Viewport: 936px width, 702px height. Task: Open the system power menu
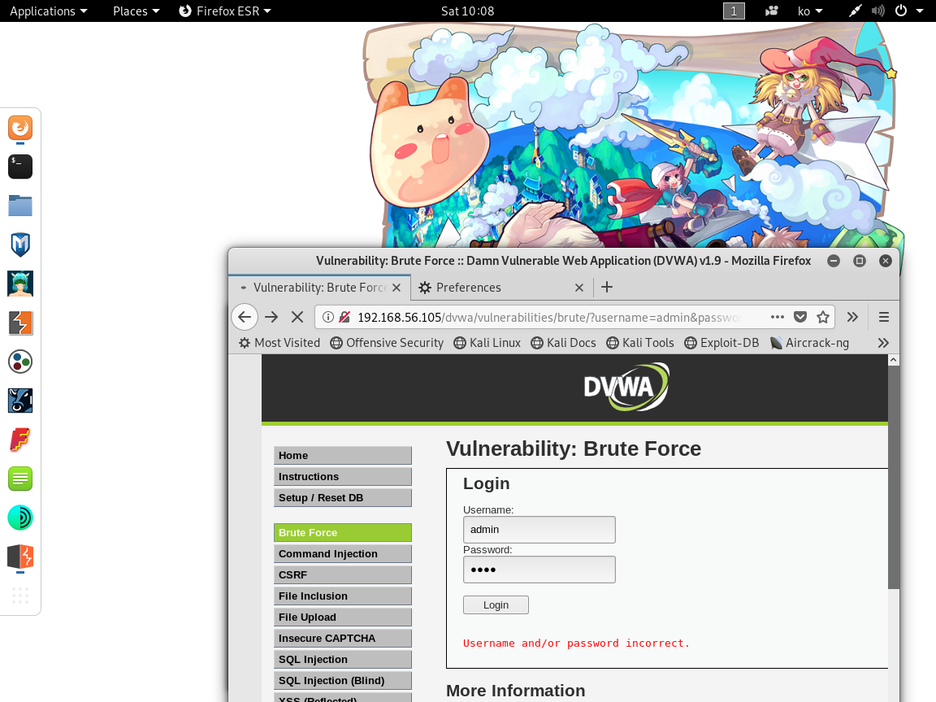(909, 11)
